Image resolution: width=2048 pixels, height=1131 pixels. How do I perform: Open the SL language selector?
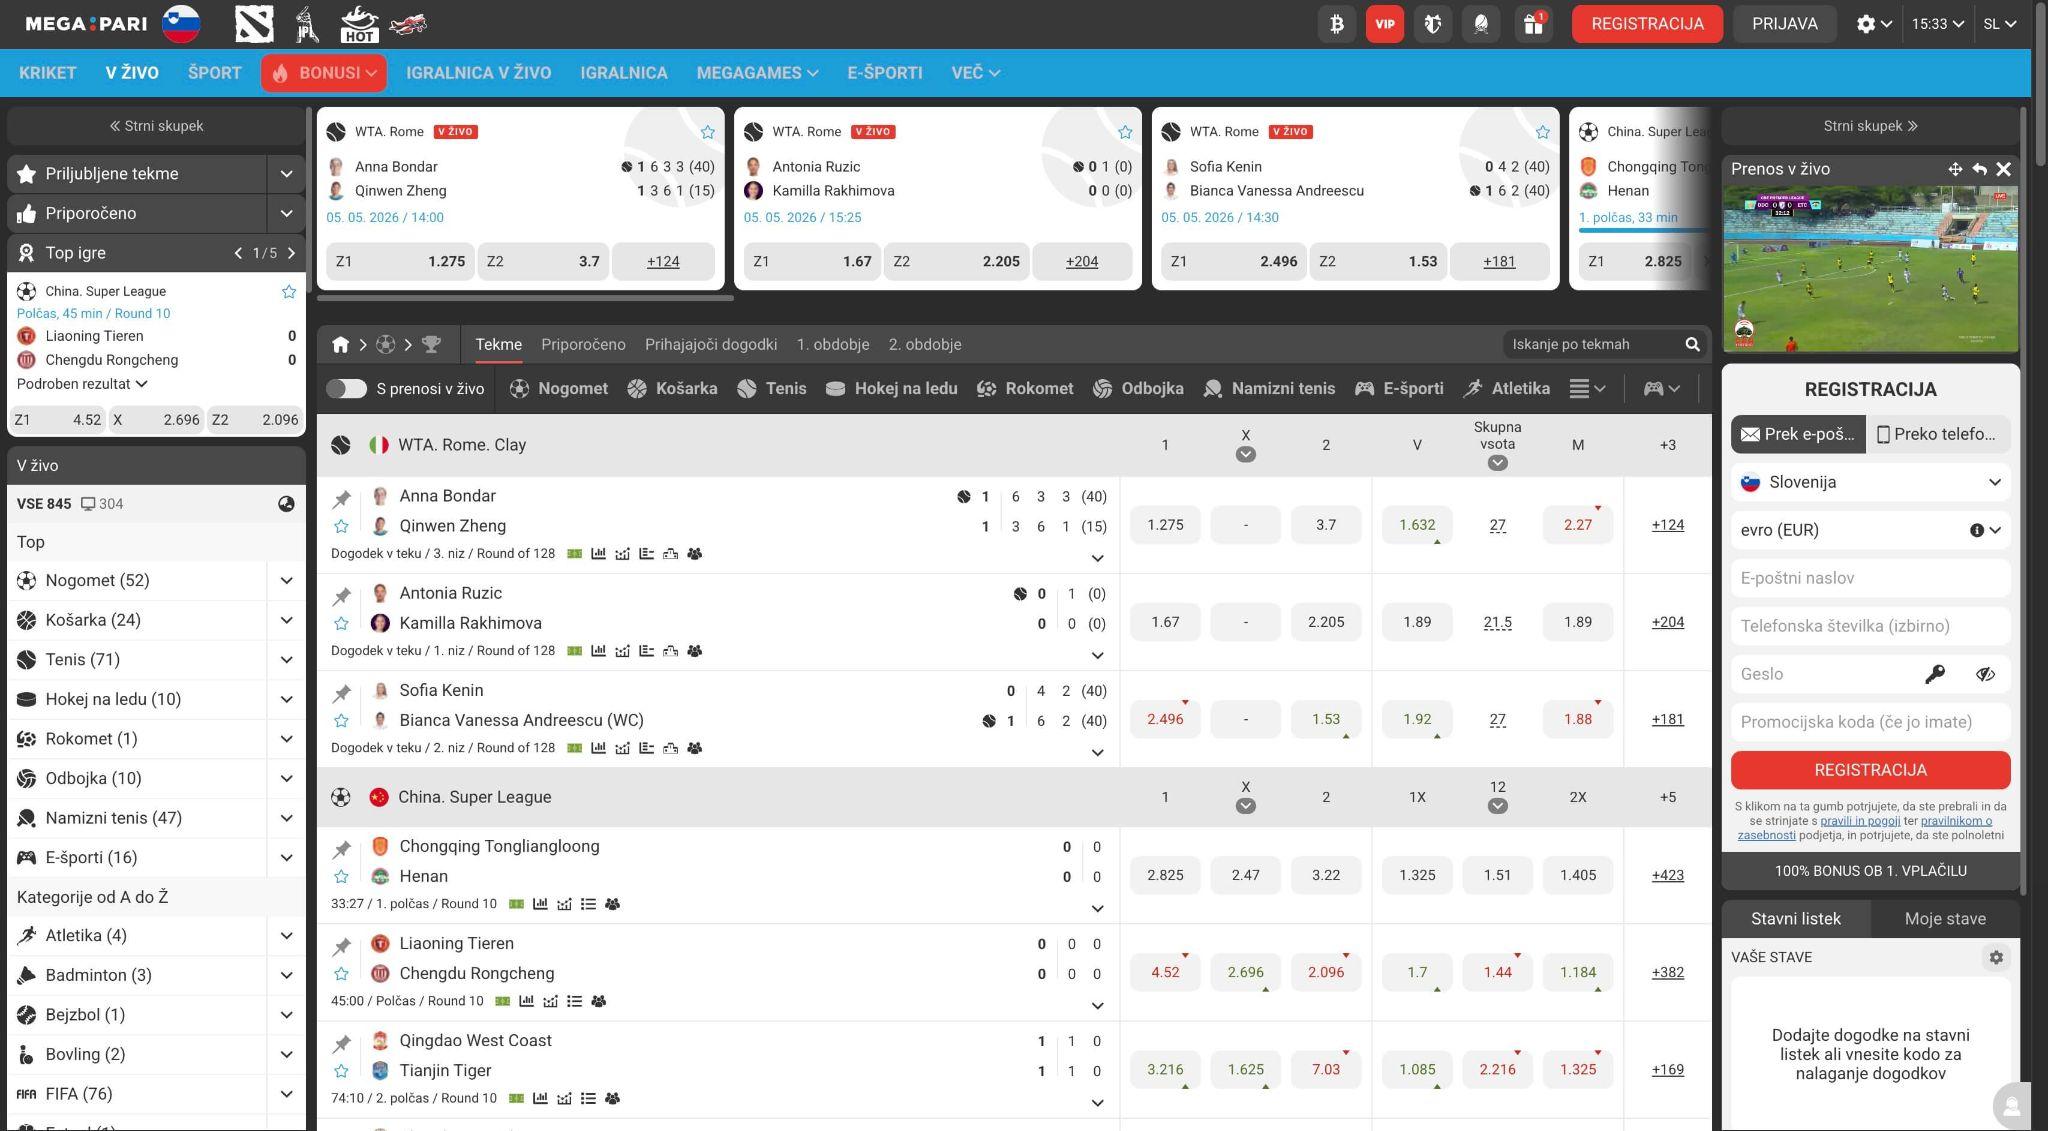(1999, 24)
